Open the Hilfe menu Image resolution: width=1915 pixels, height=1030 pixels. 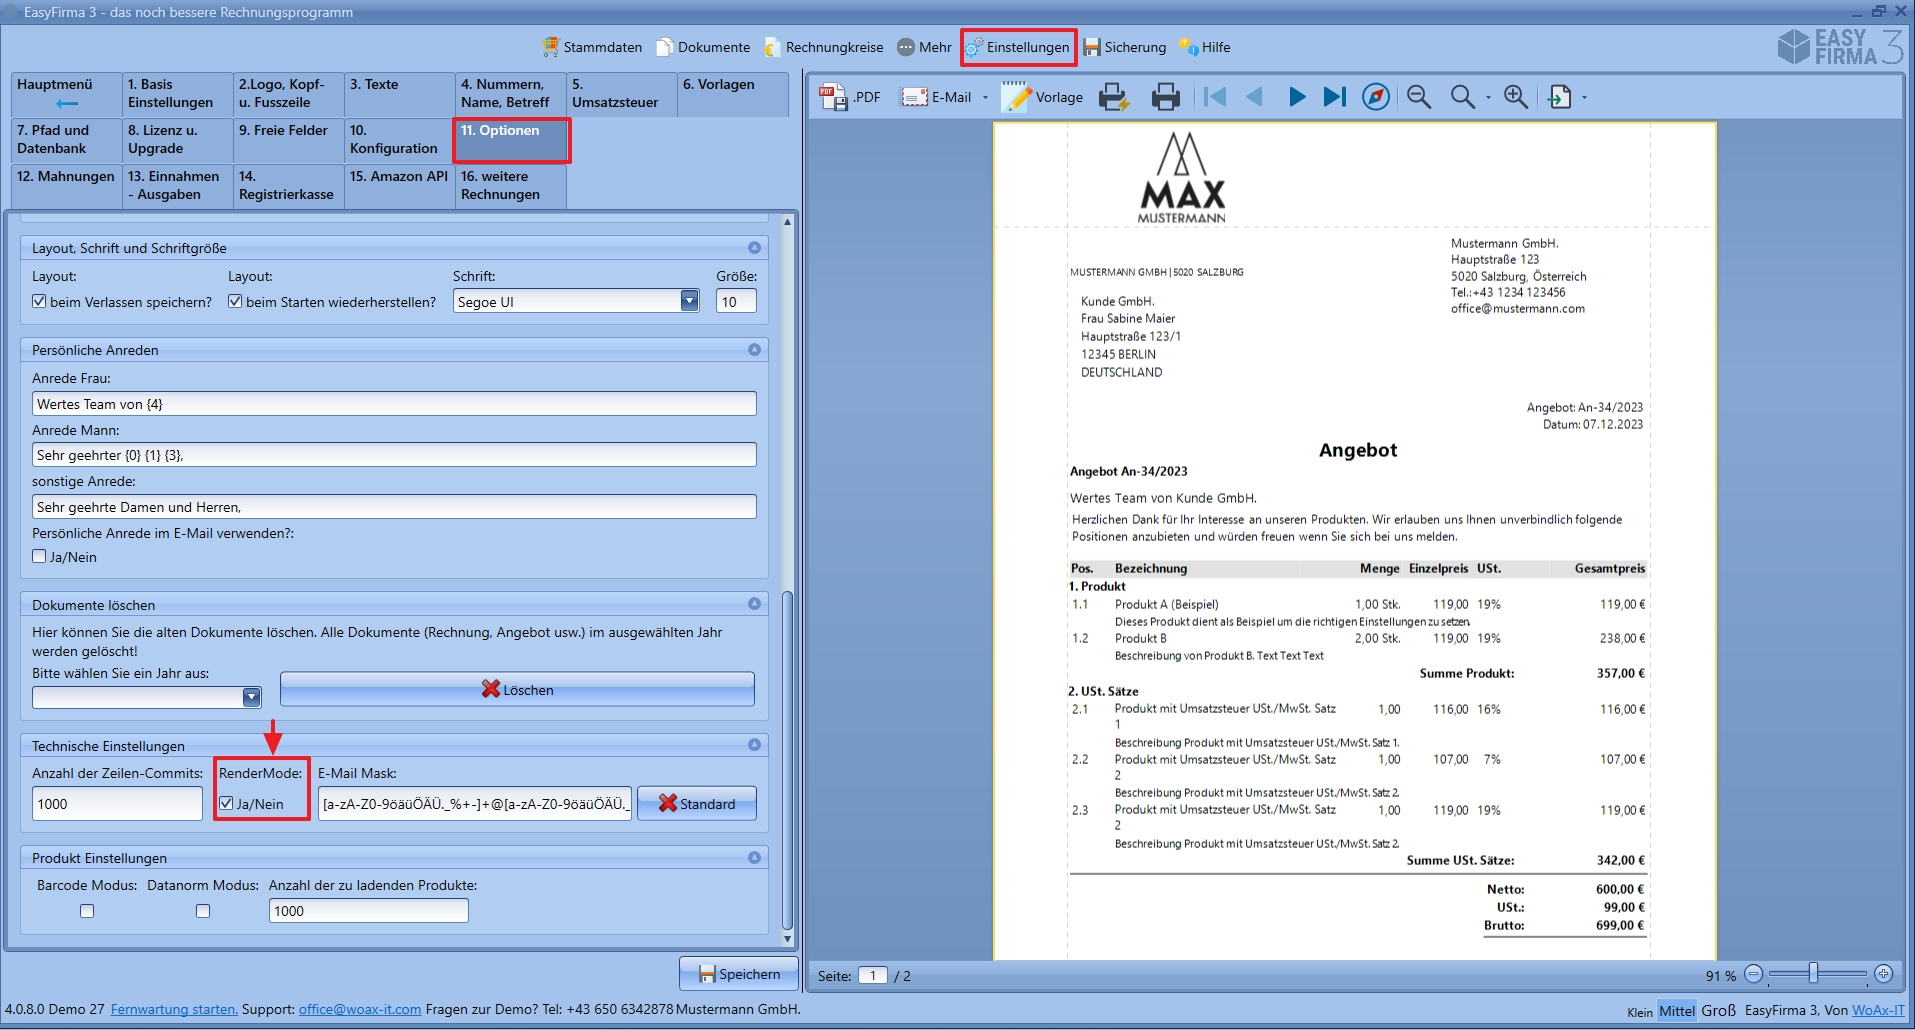pos(1205,47)
